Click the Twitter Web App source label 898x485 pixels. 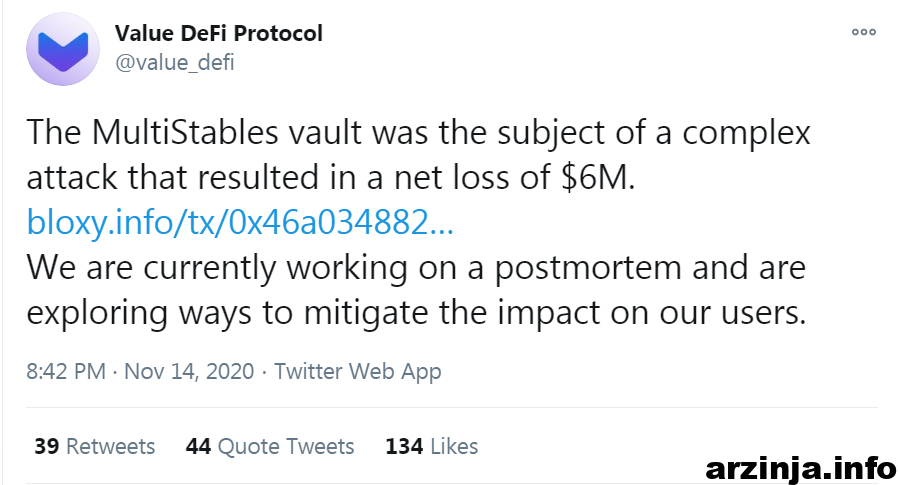pyautogui.click(x=357, y=371)
